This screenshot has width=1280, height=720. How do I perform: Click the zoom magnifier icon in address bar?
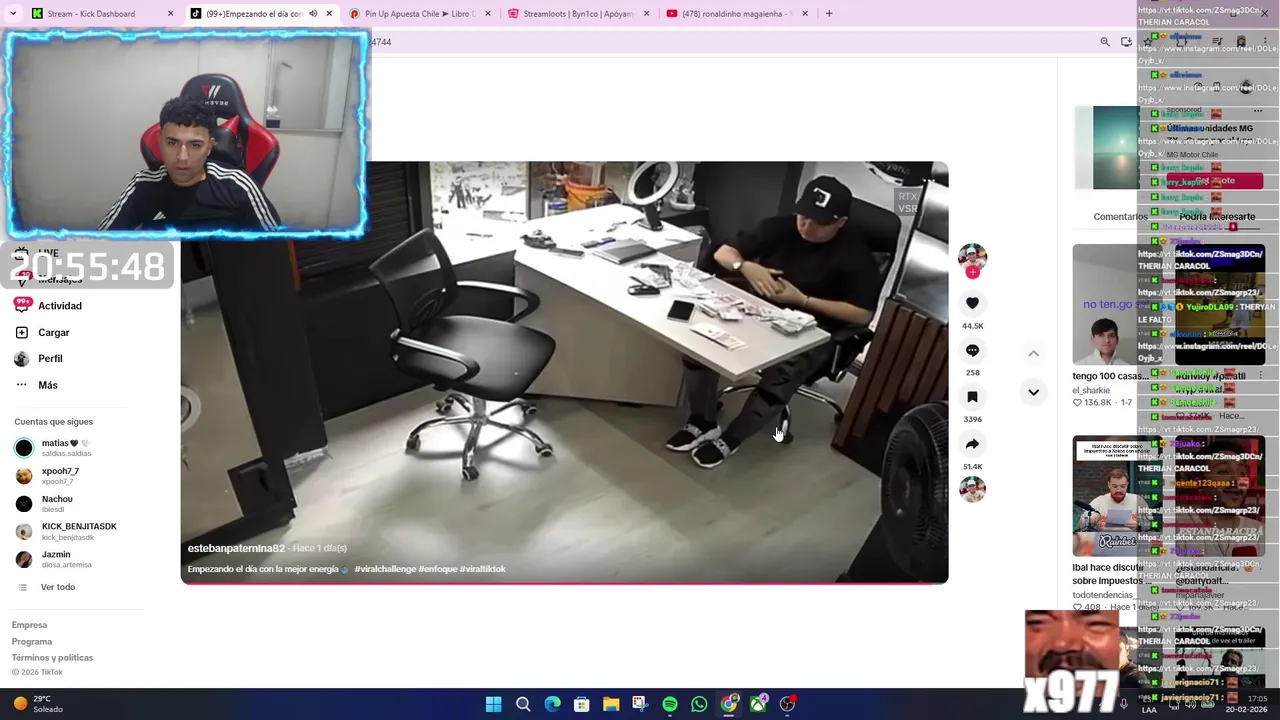click(x=1105, y=42)
